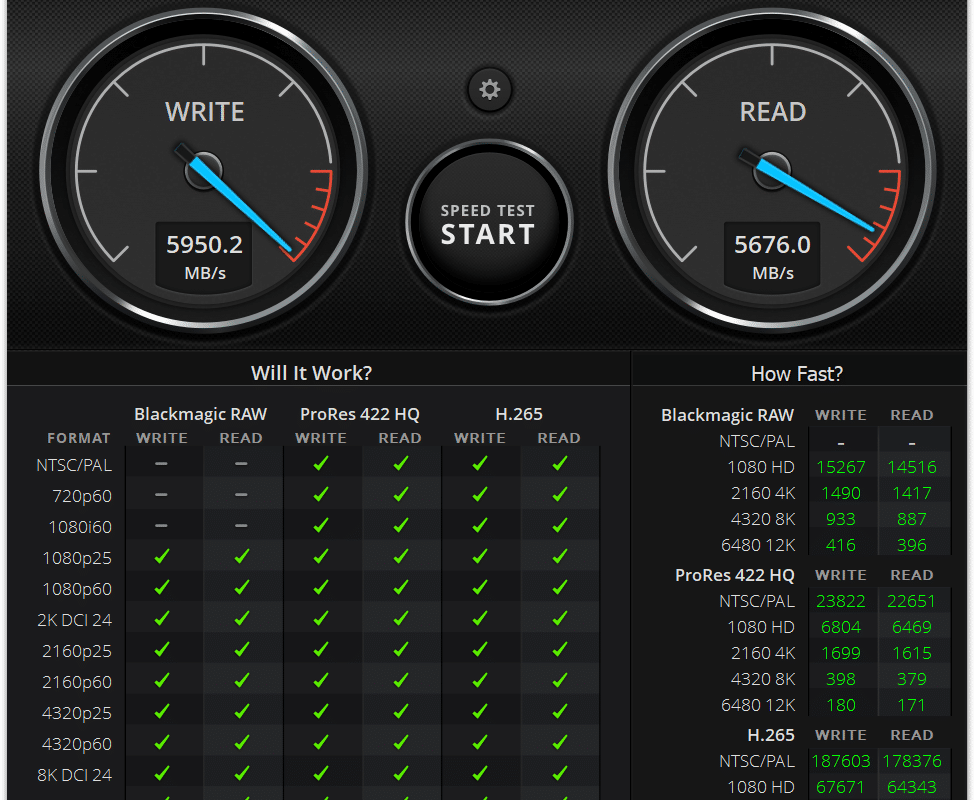Click 2K DCI 24 ProRes write checkmark

[321, 619]
